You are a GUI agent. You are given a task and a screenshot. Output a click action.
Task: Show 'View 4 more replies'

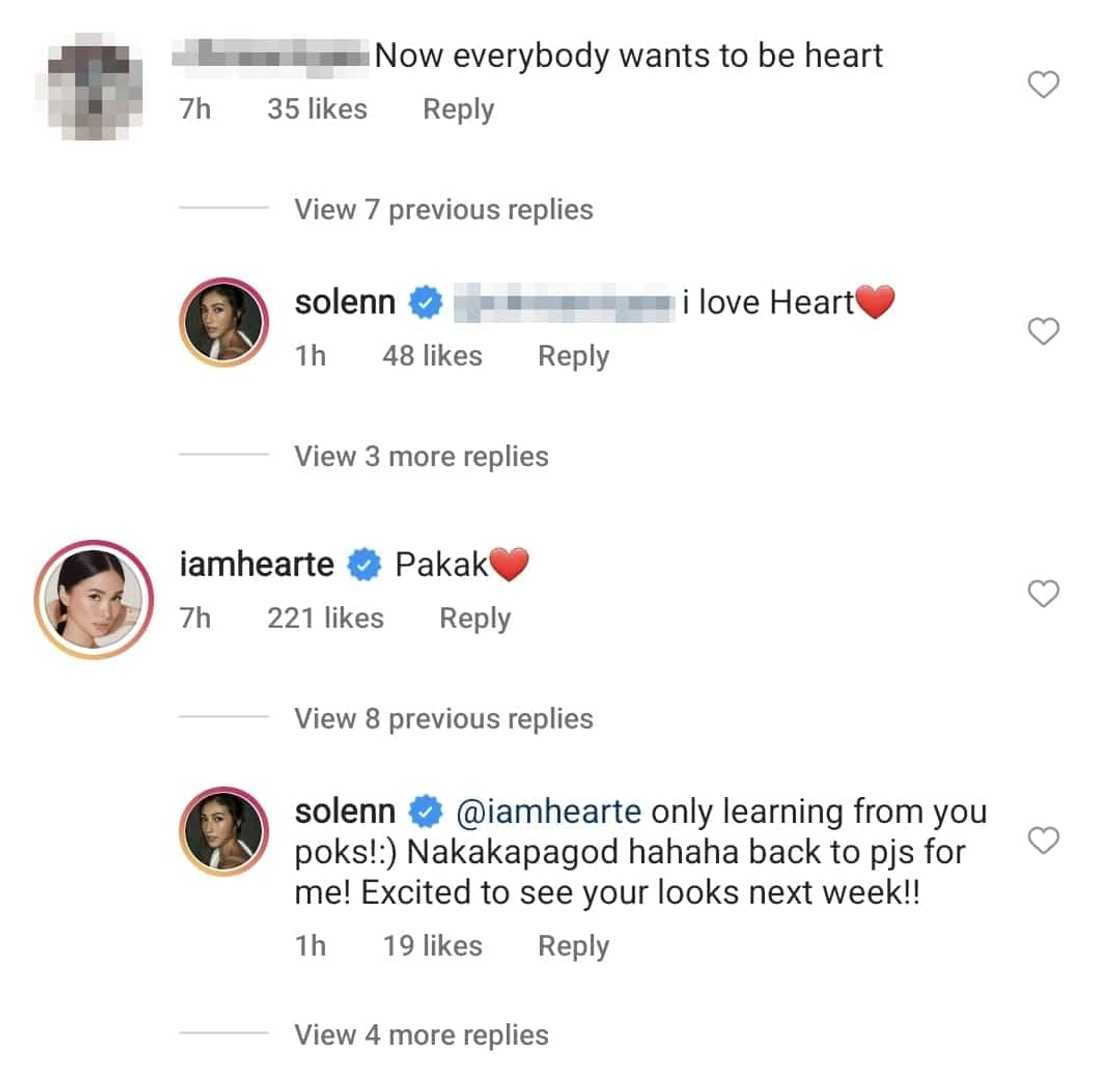coord(421,1035)
